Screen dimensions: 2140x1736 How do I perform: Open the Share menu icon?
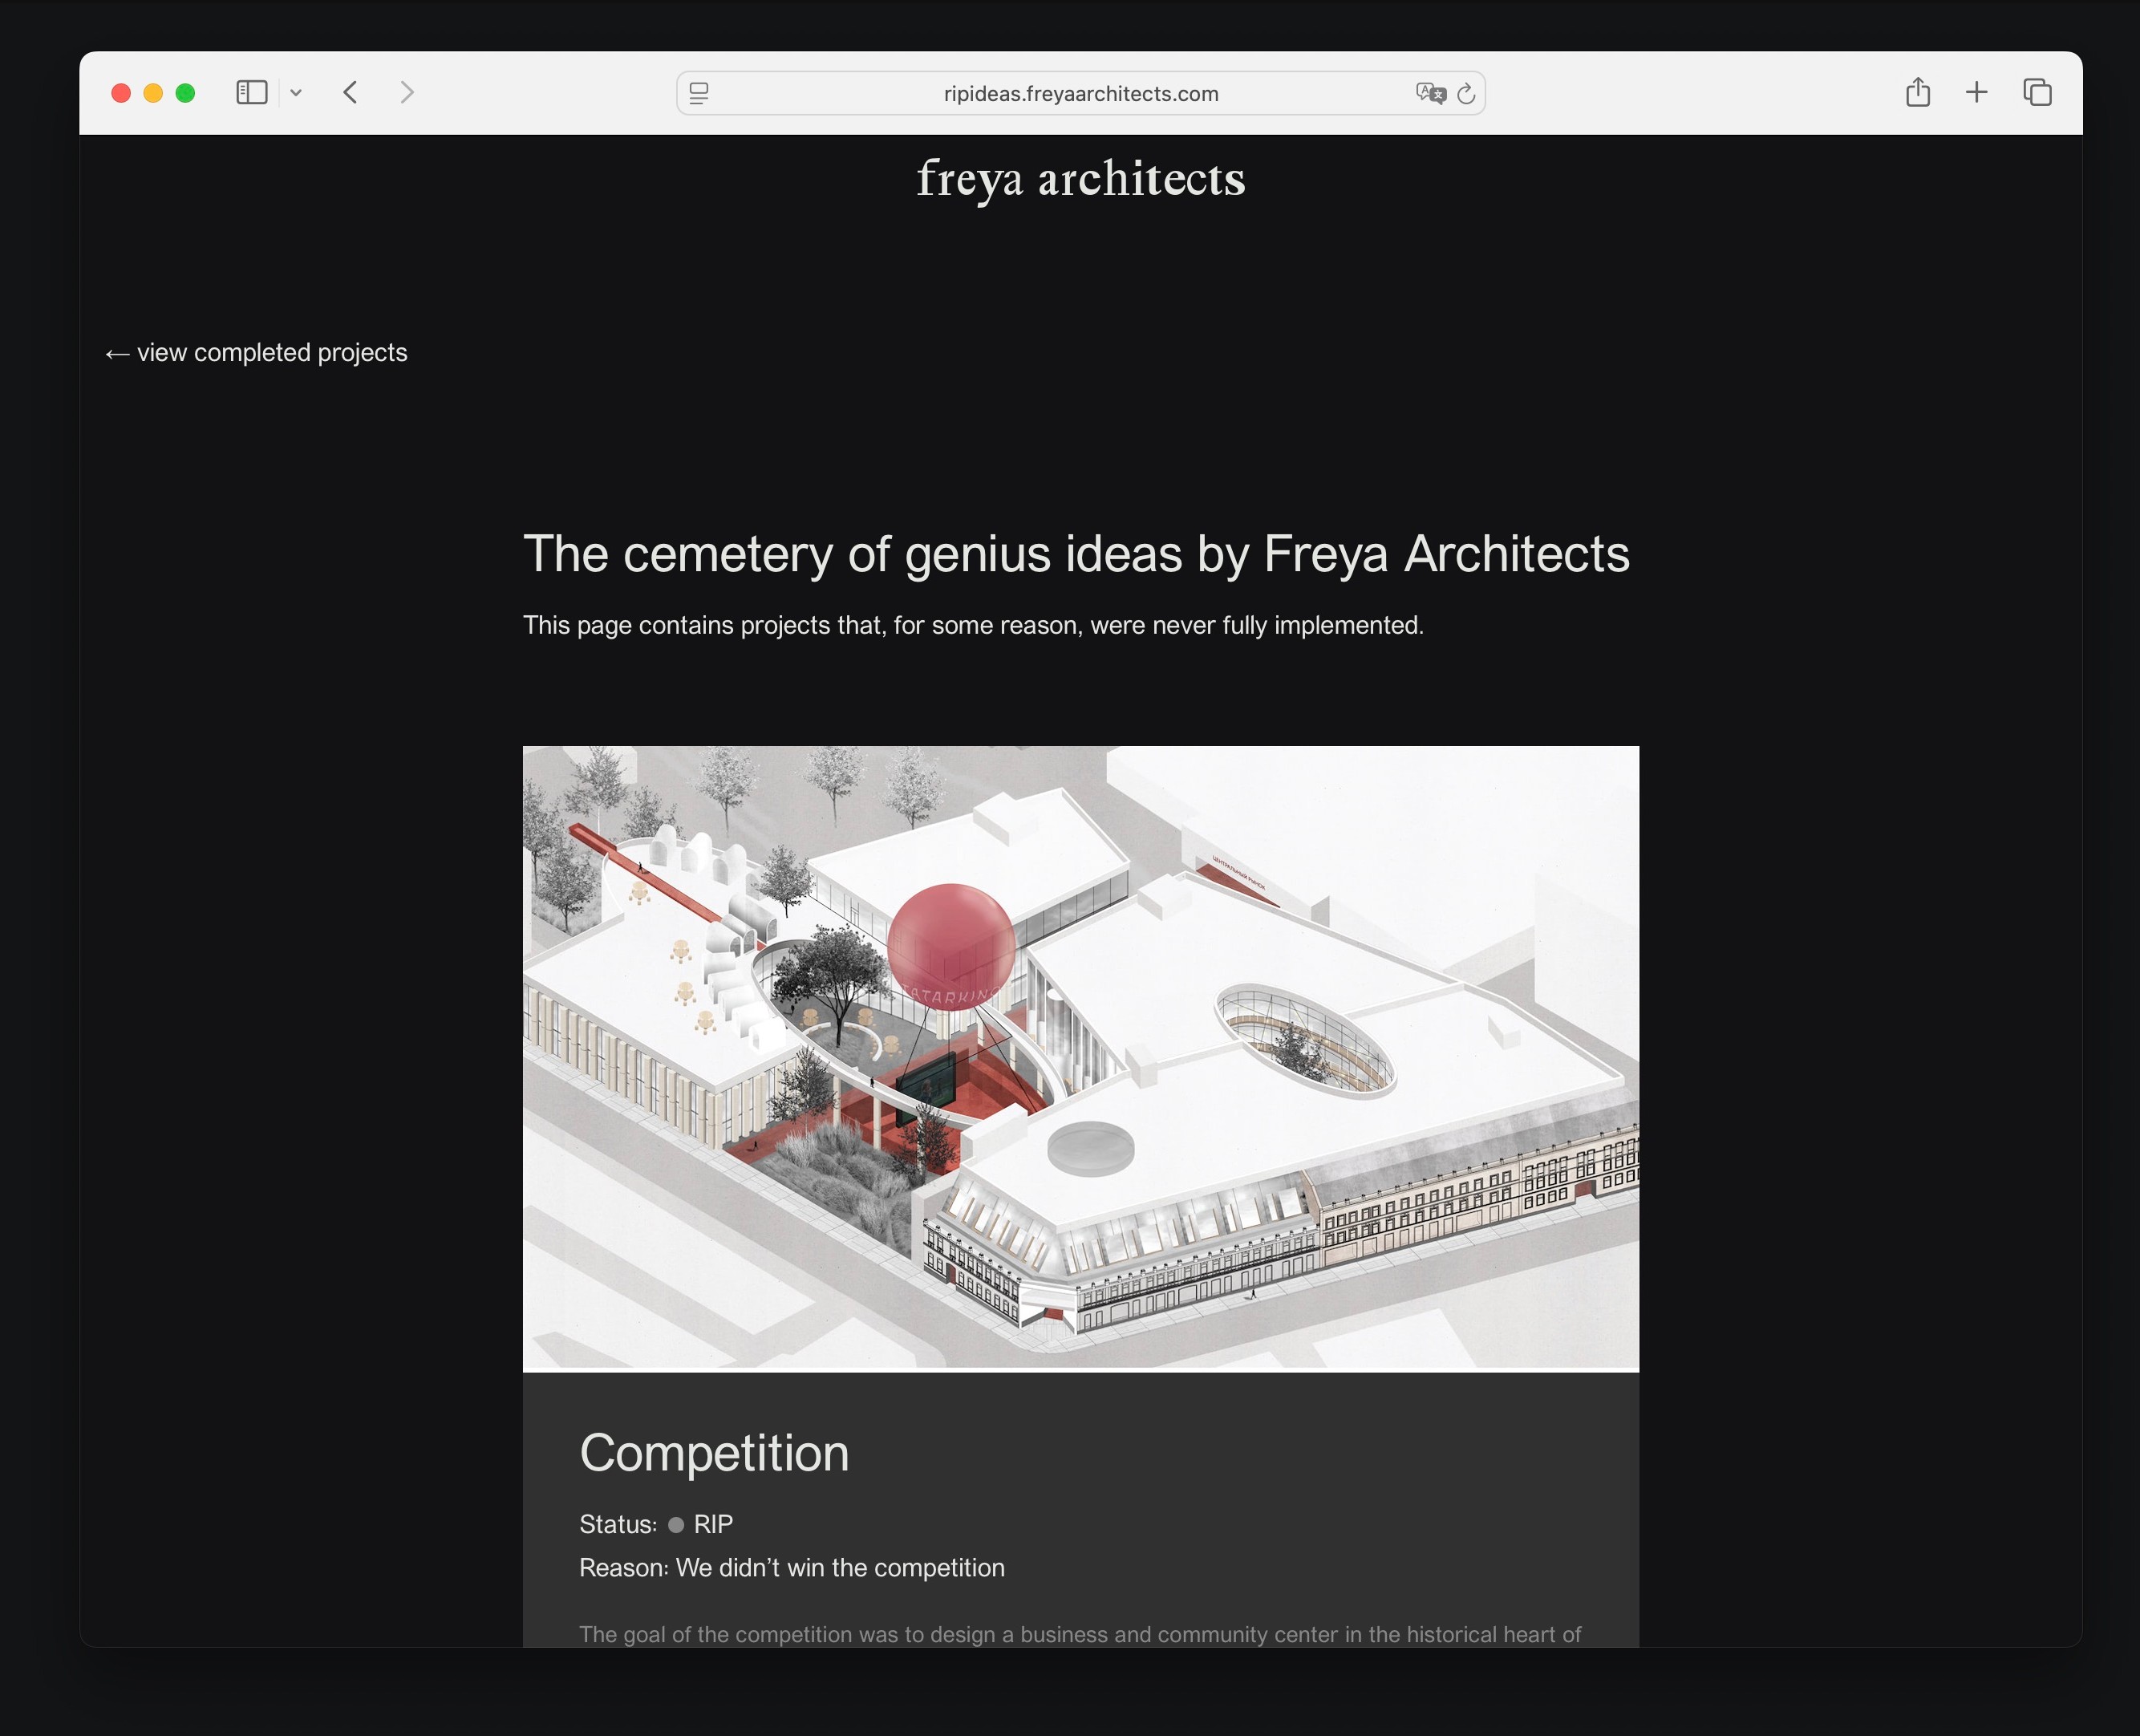tap(1917, 93)
